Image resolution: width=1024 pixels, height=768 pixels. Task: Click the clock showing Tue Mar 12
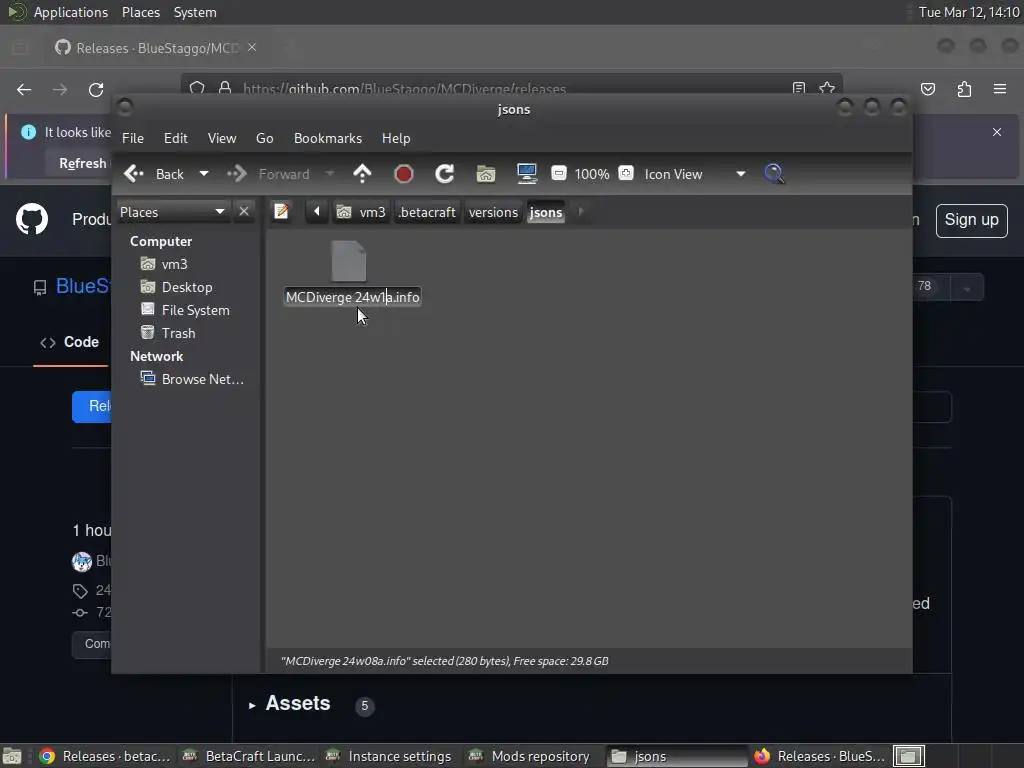pyautogui.click(x=968, y=12)
